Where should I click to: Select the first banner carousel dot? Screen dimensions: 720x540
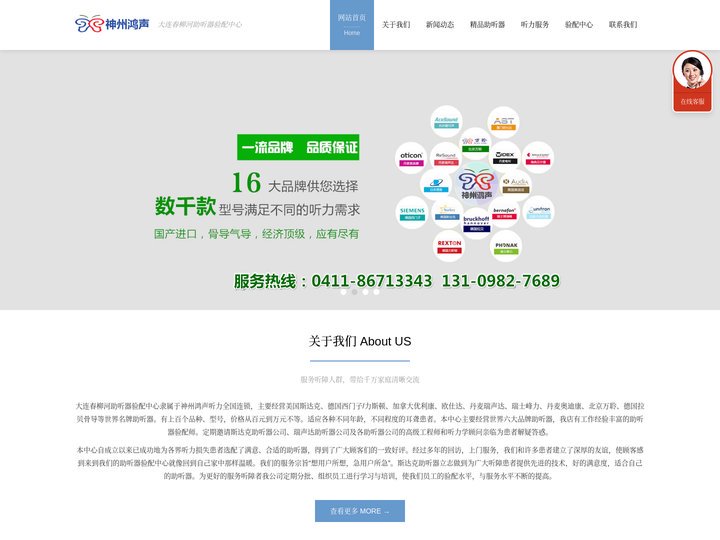click(x=343, y=292)
